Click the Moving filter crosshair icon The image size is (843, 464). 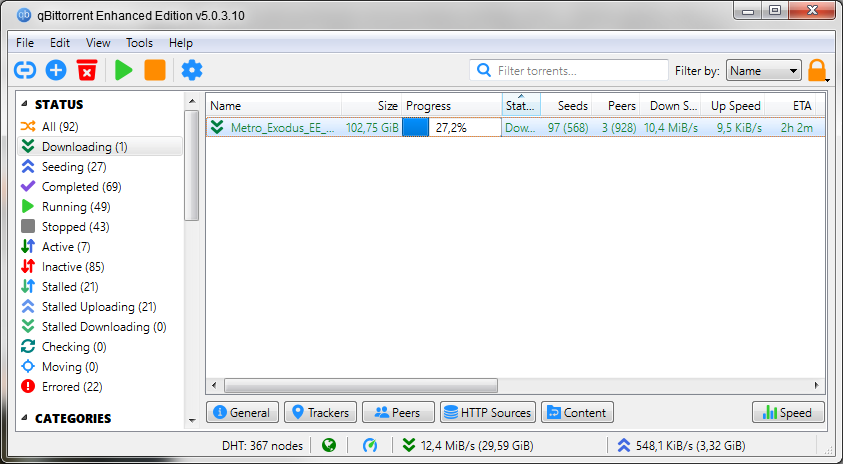pyautogui.click(x=28, y=366)
